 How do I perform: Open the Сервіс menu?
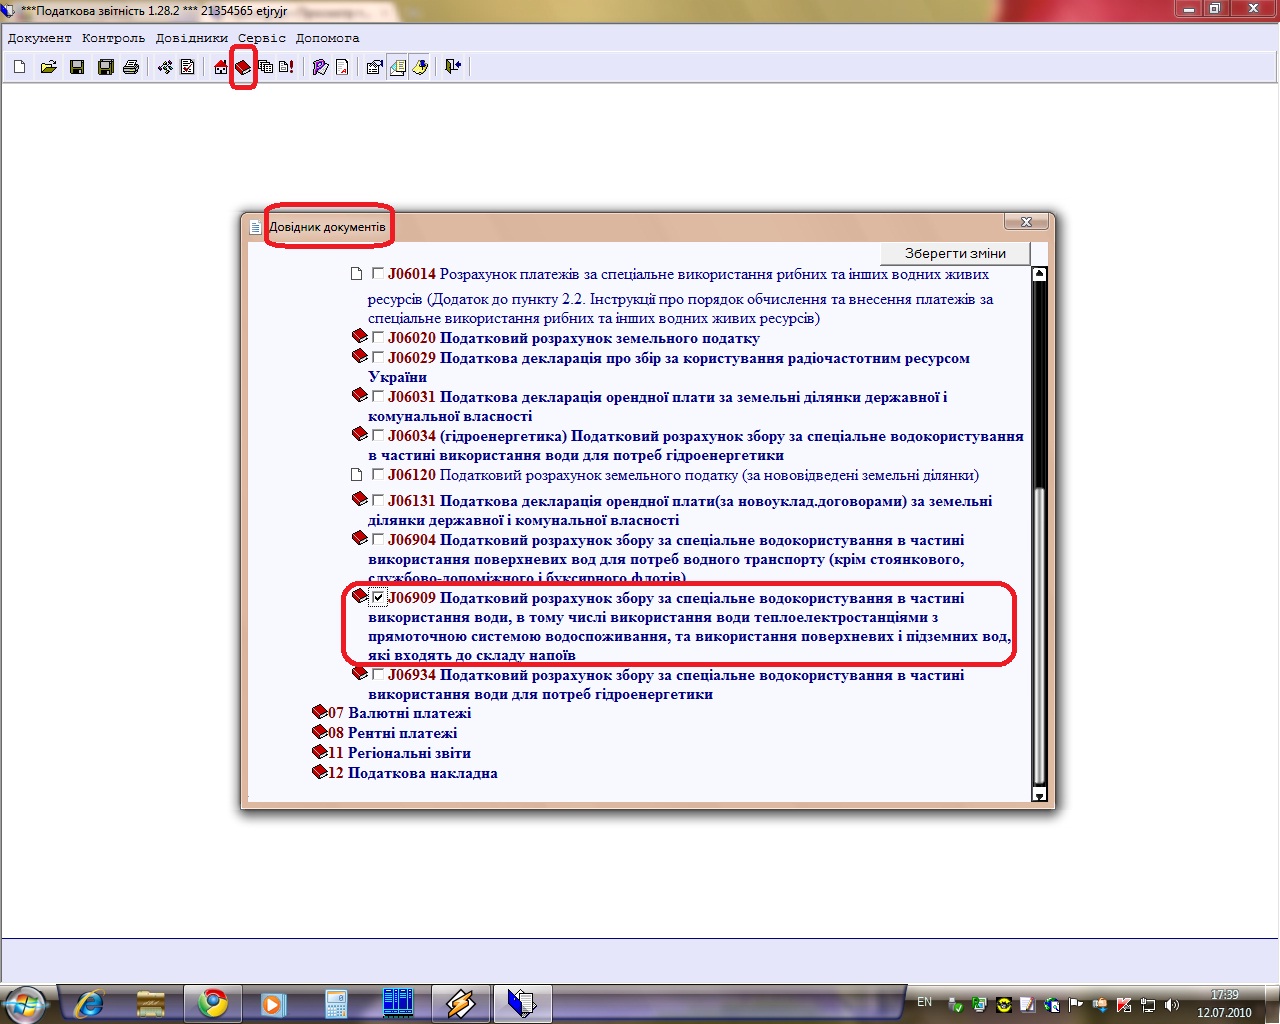click(261, 38)
